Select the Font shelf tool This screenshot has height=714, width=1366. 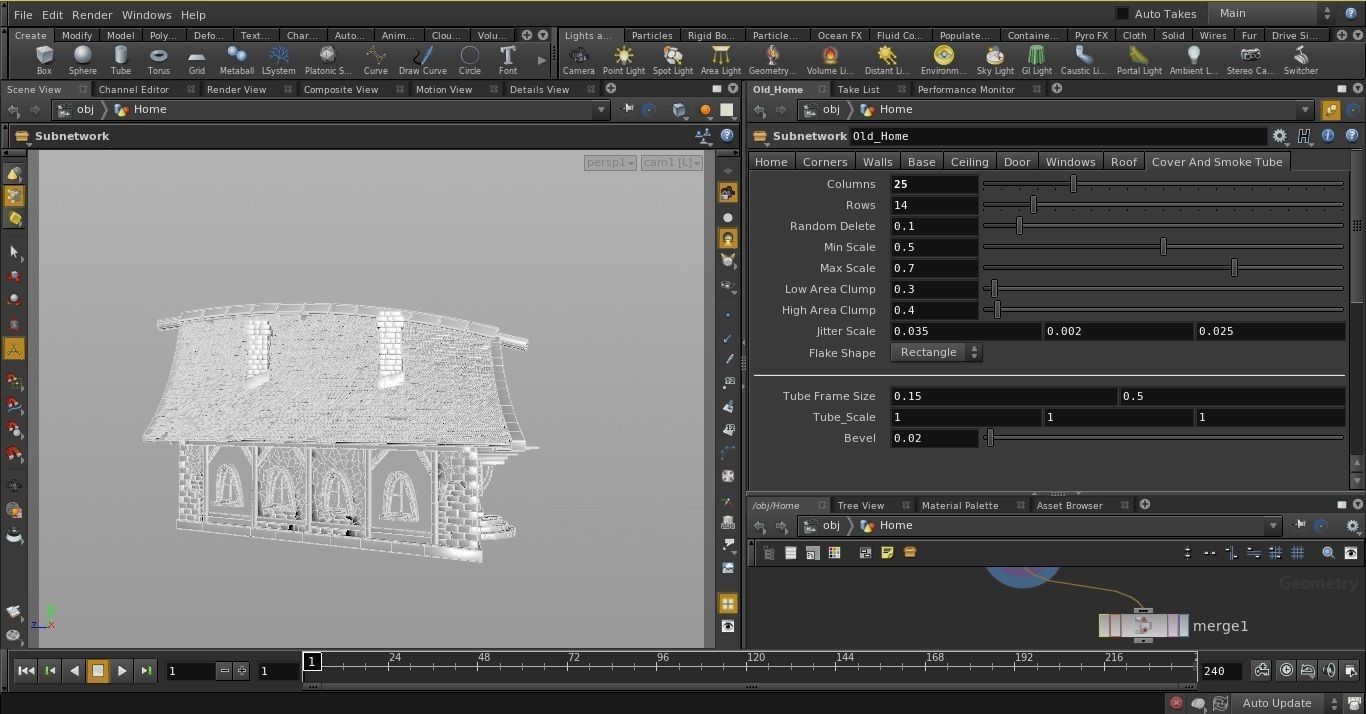pyautogui.click(x=508, y=60)
